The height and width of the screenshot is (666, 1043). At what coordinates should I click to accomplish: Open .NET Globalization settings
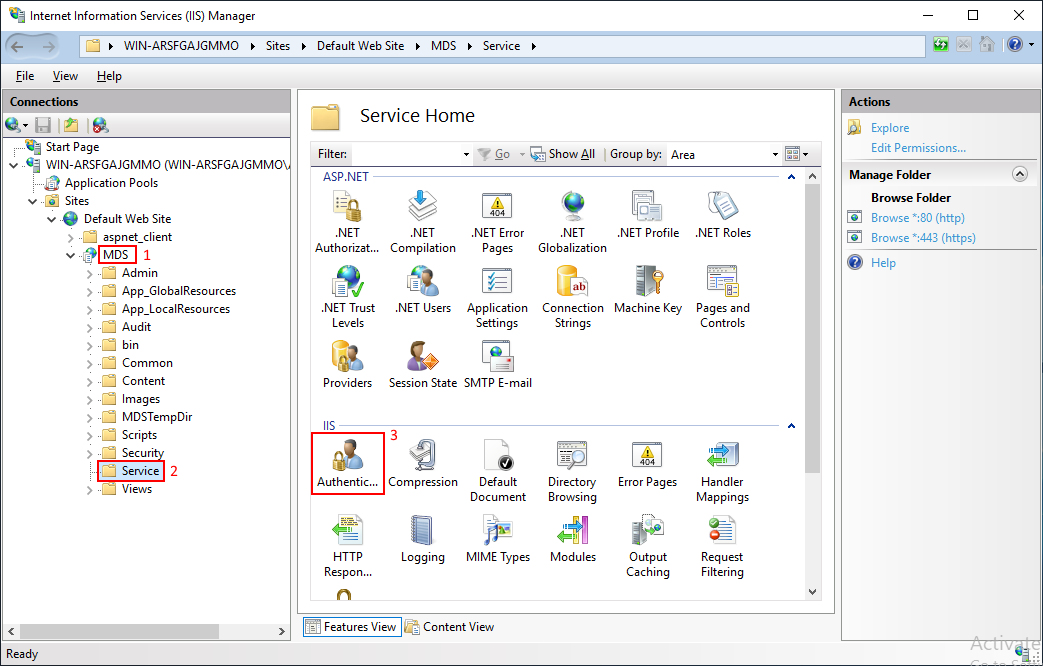[572, 222]
